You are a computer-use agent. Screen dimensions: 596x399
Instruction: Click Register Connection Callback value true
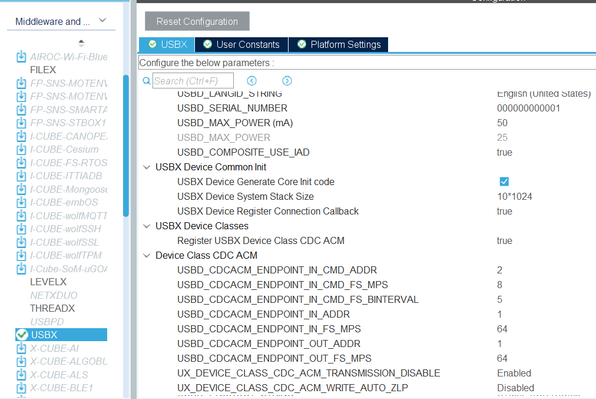(x=504, y=211)
